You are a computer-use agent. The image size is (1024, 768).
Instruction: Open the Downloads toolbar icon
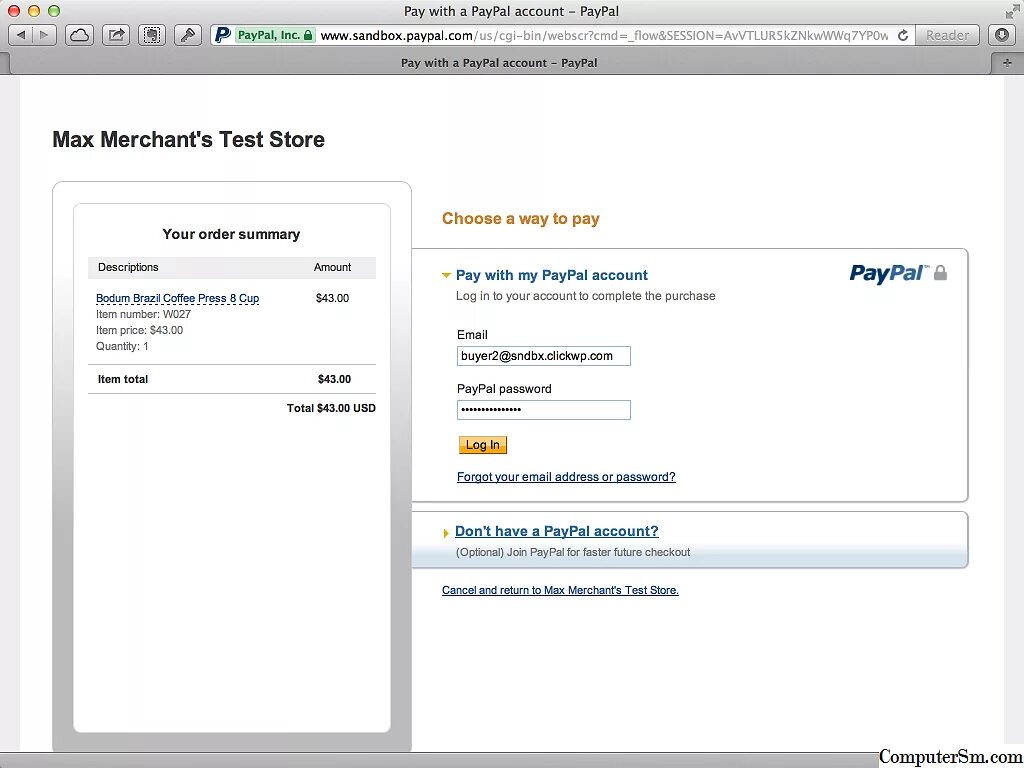coord(1002,35)
